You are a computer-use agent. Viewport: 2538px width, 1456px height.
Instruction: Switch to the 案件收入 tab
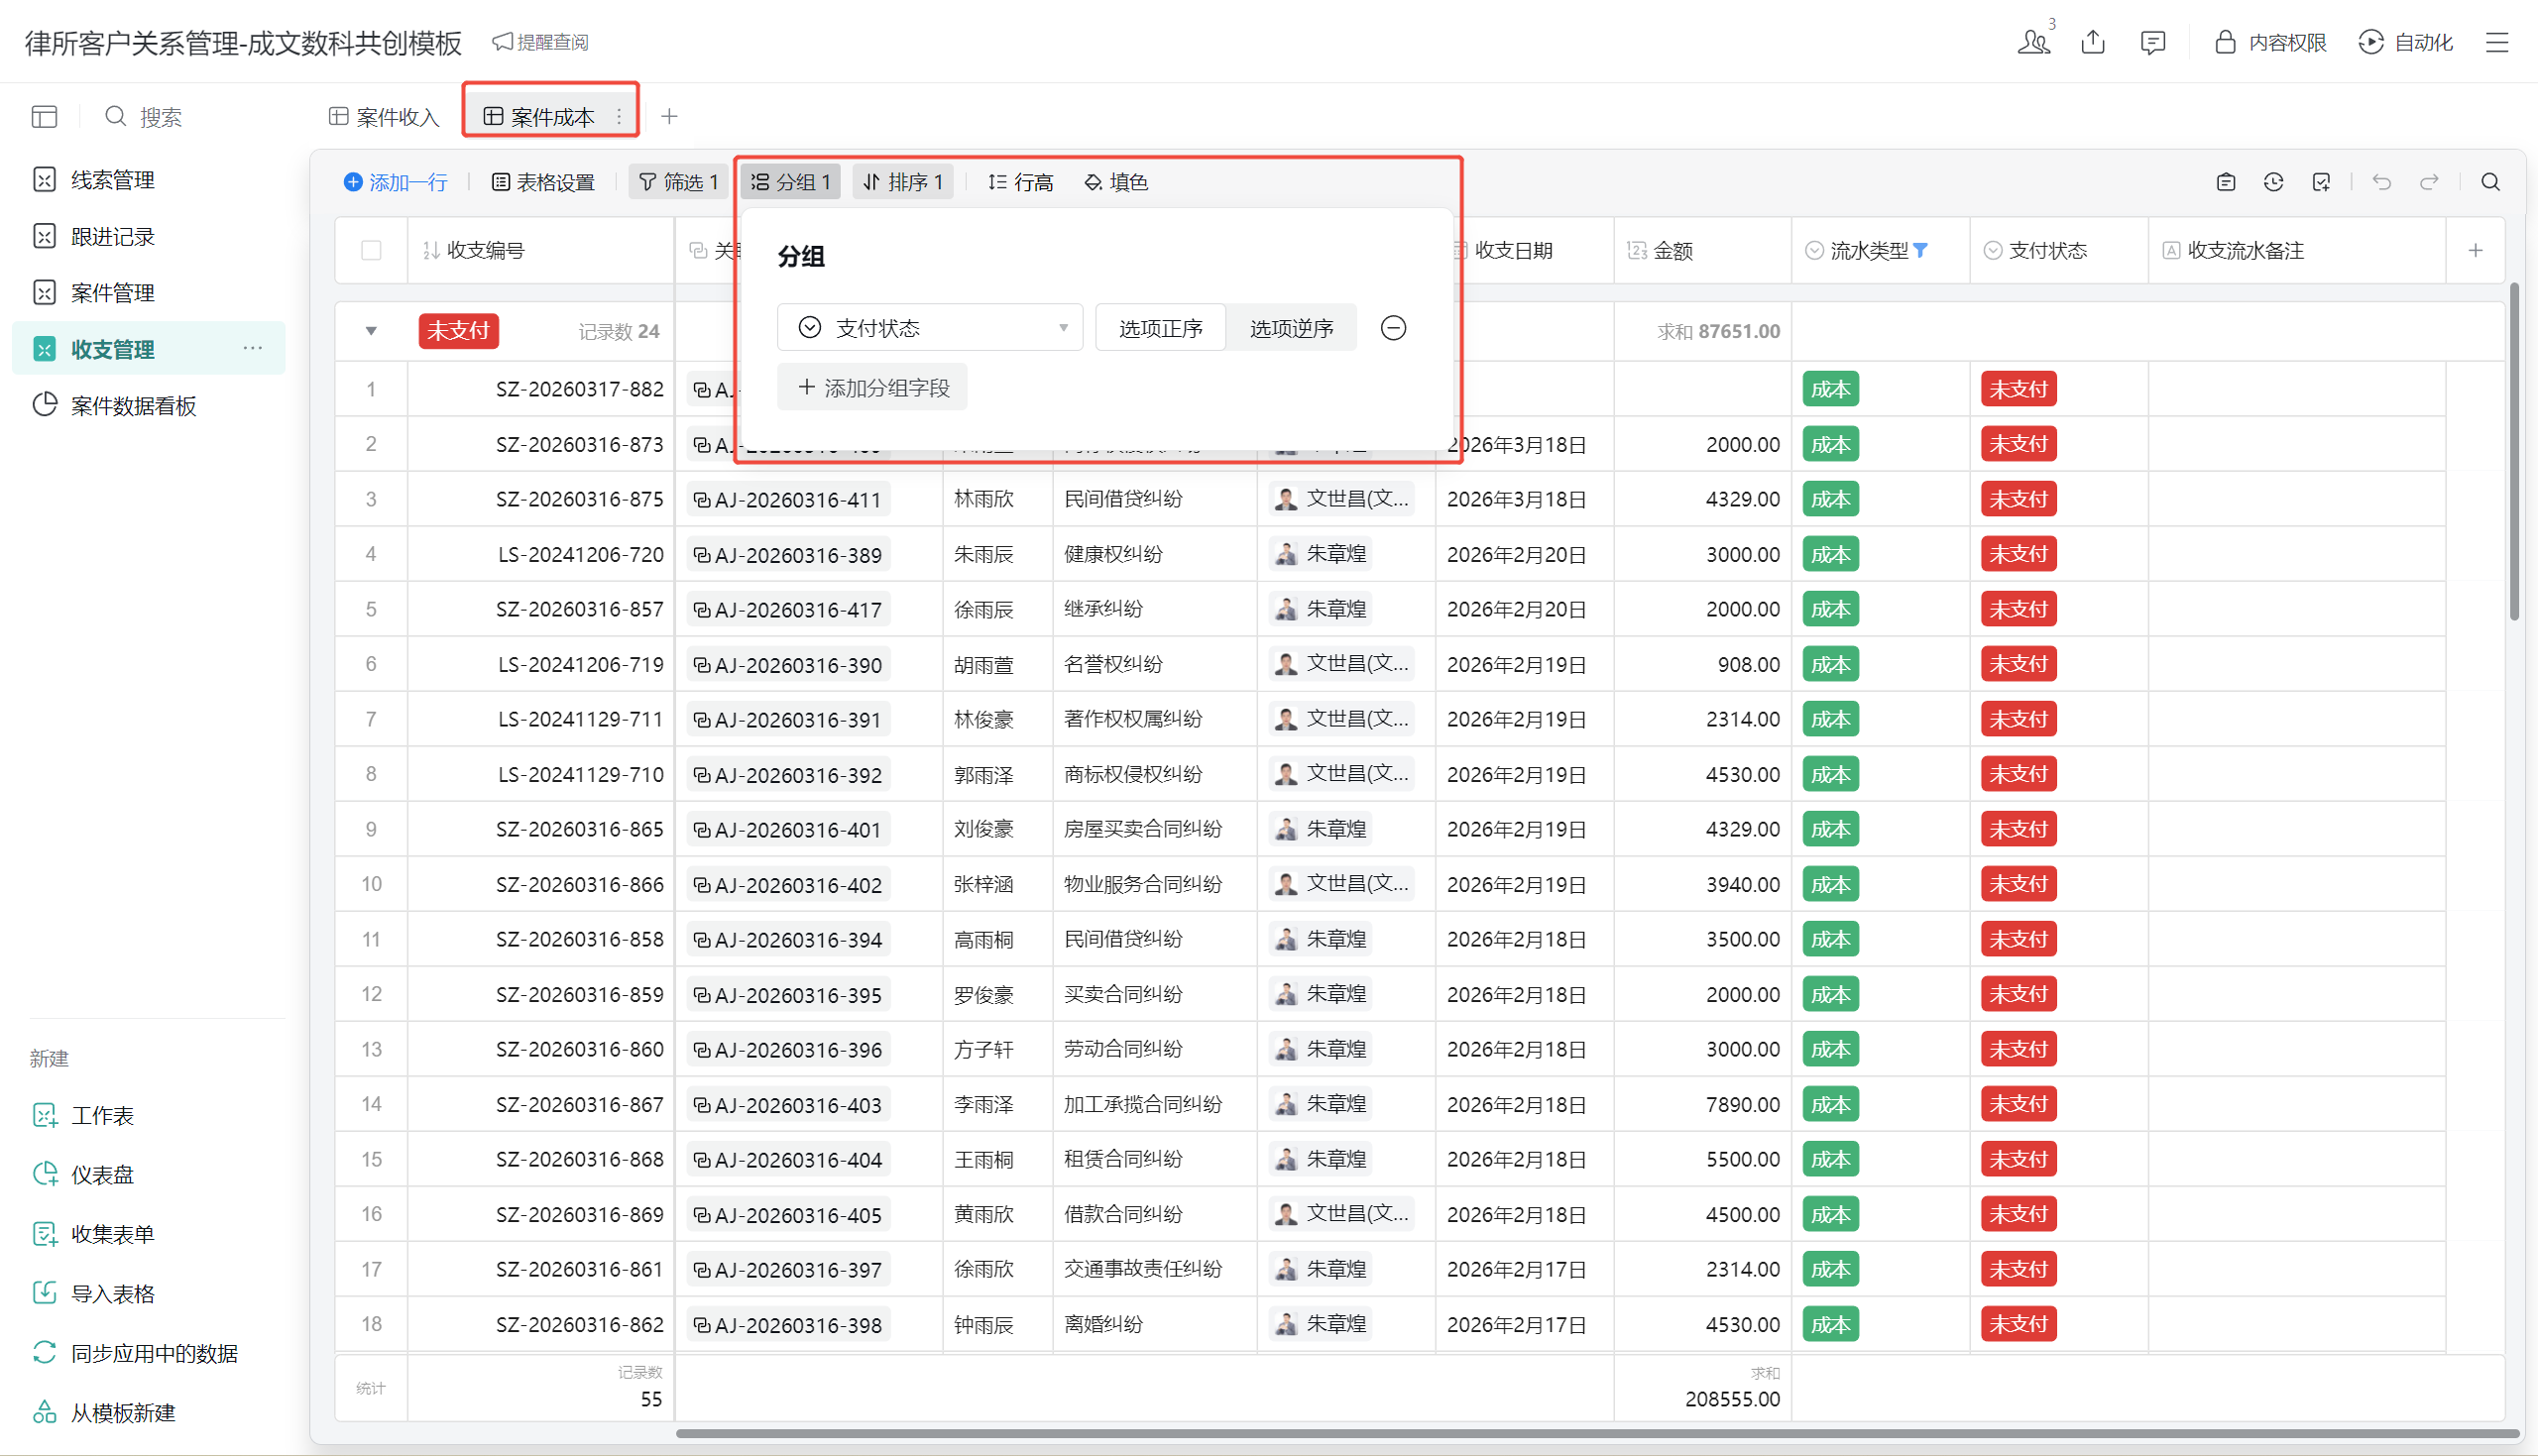(385, 117)
